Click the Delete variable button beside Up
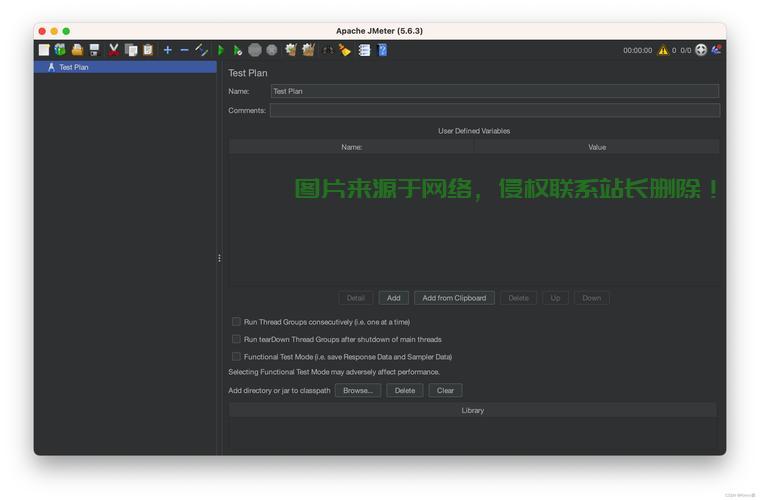The width and height of the screenshot is (760, 500). tap(519, 298)
